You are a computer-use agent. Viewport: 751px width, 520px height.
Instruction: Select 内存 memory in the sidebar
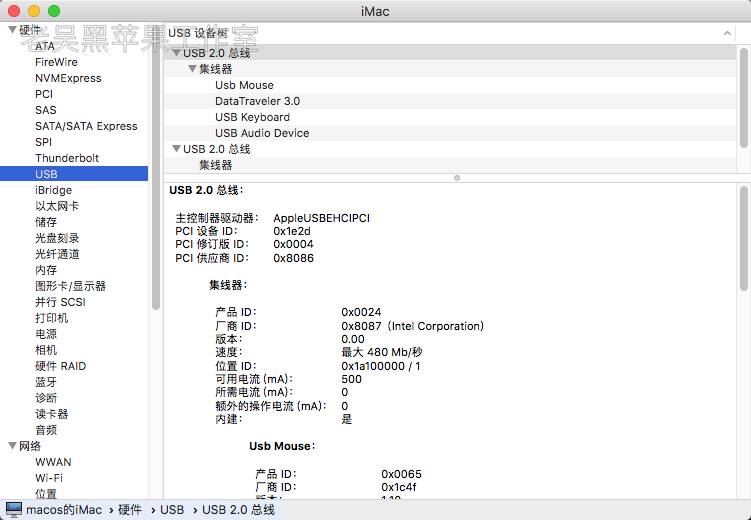pos(46,270)
